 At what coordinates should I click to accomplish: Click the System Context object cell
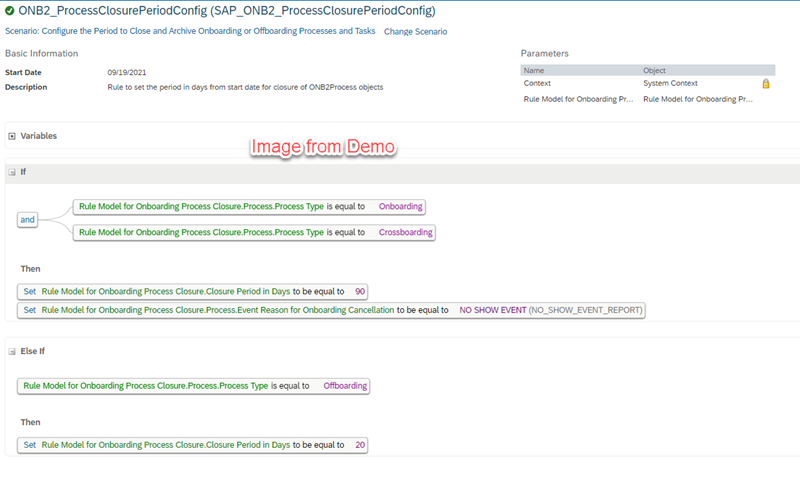tap(670, 83)
